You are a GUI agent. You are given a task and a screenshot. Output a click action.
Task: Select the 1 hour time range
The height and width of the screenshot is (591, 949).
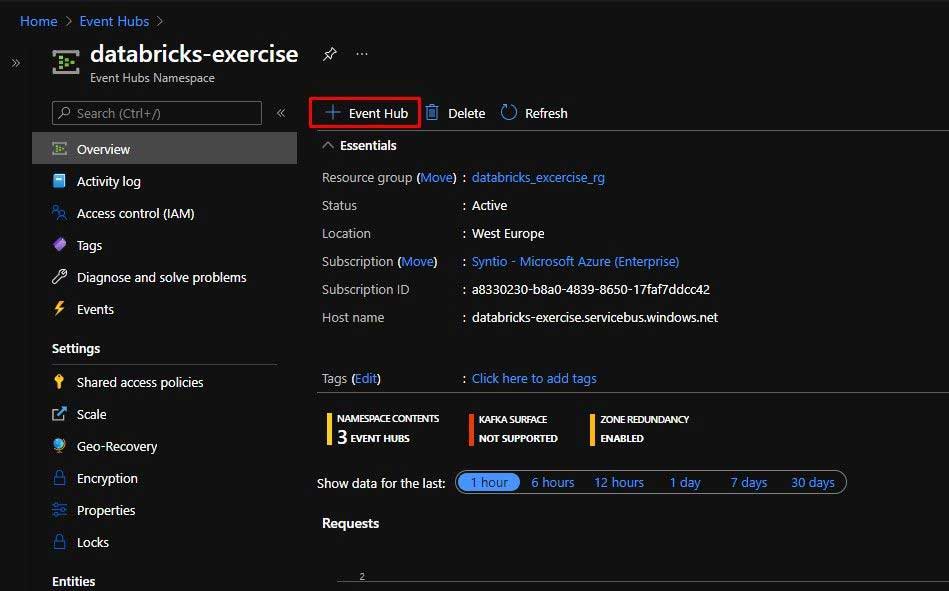point(489,483)
